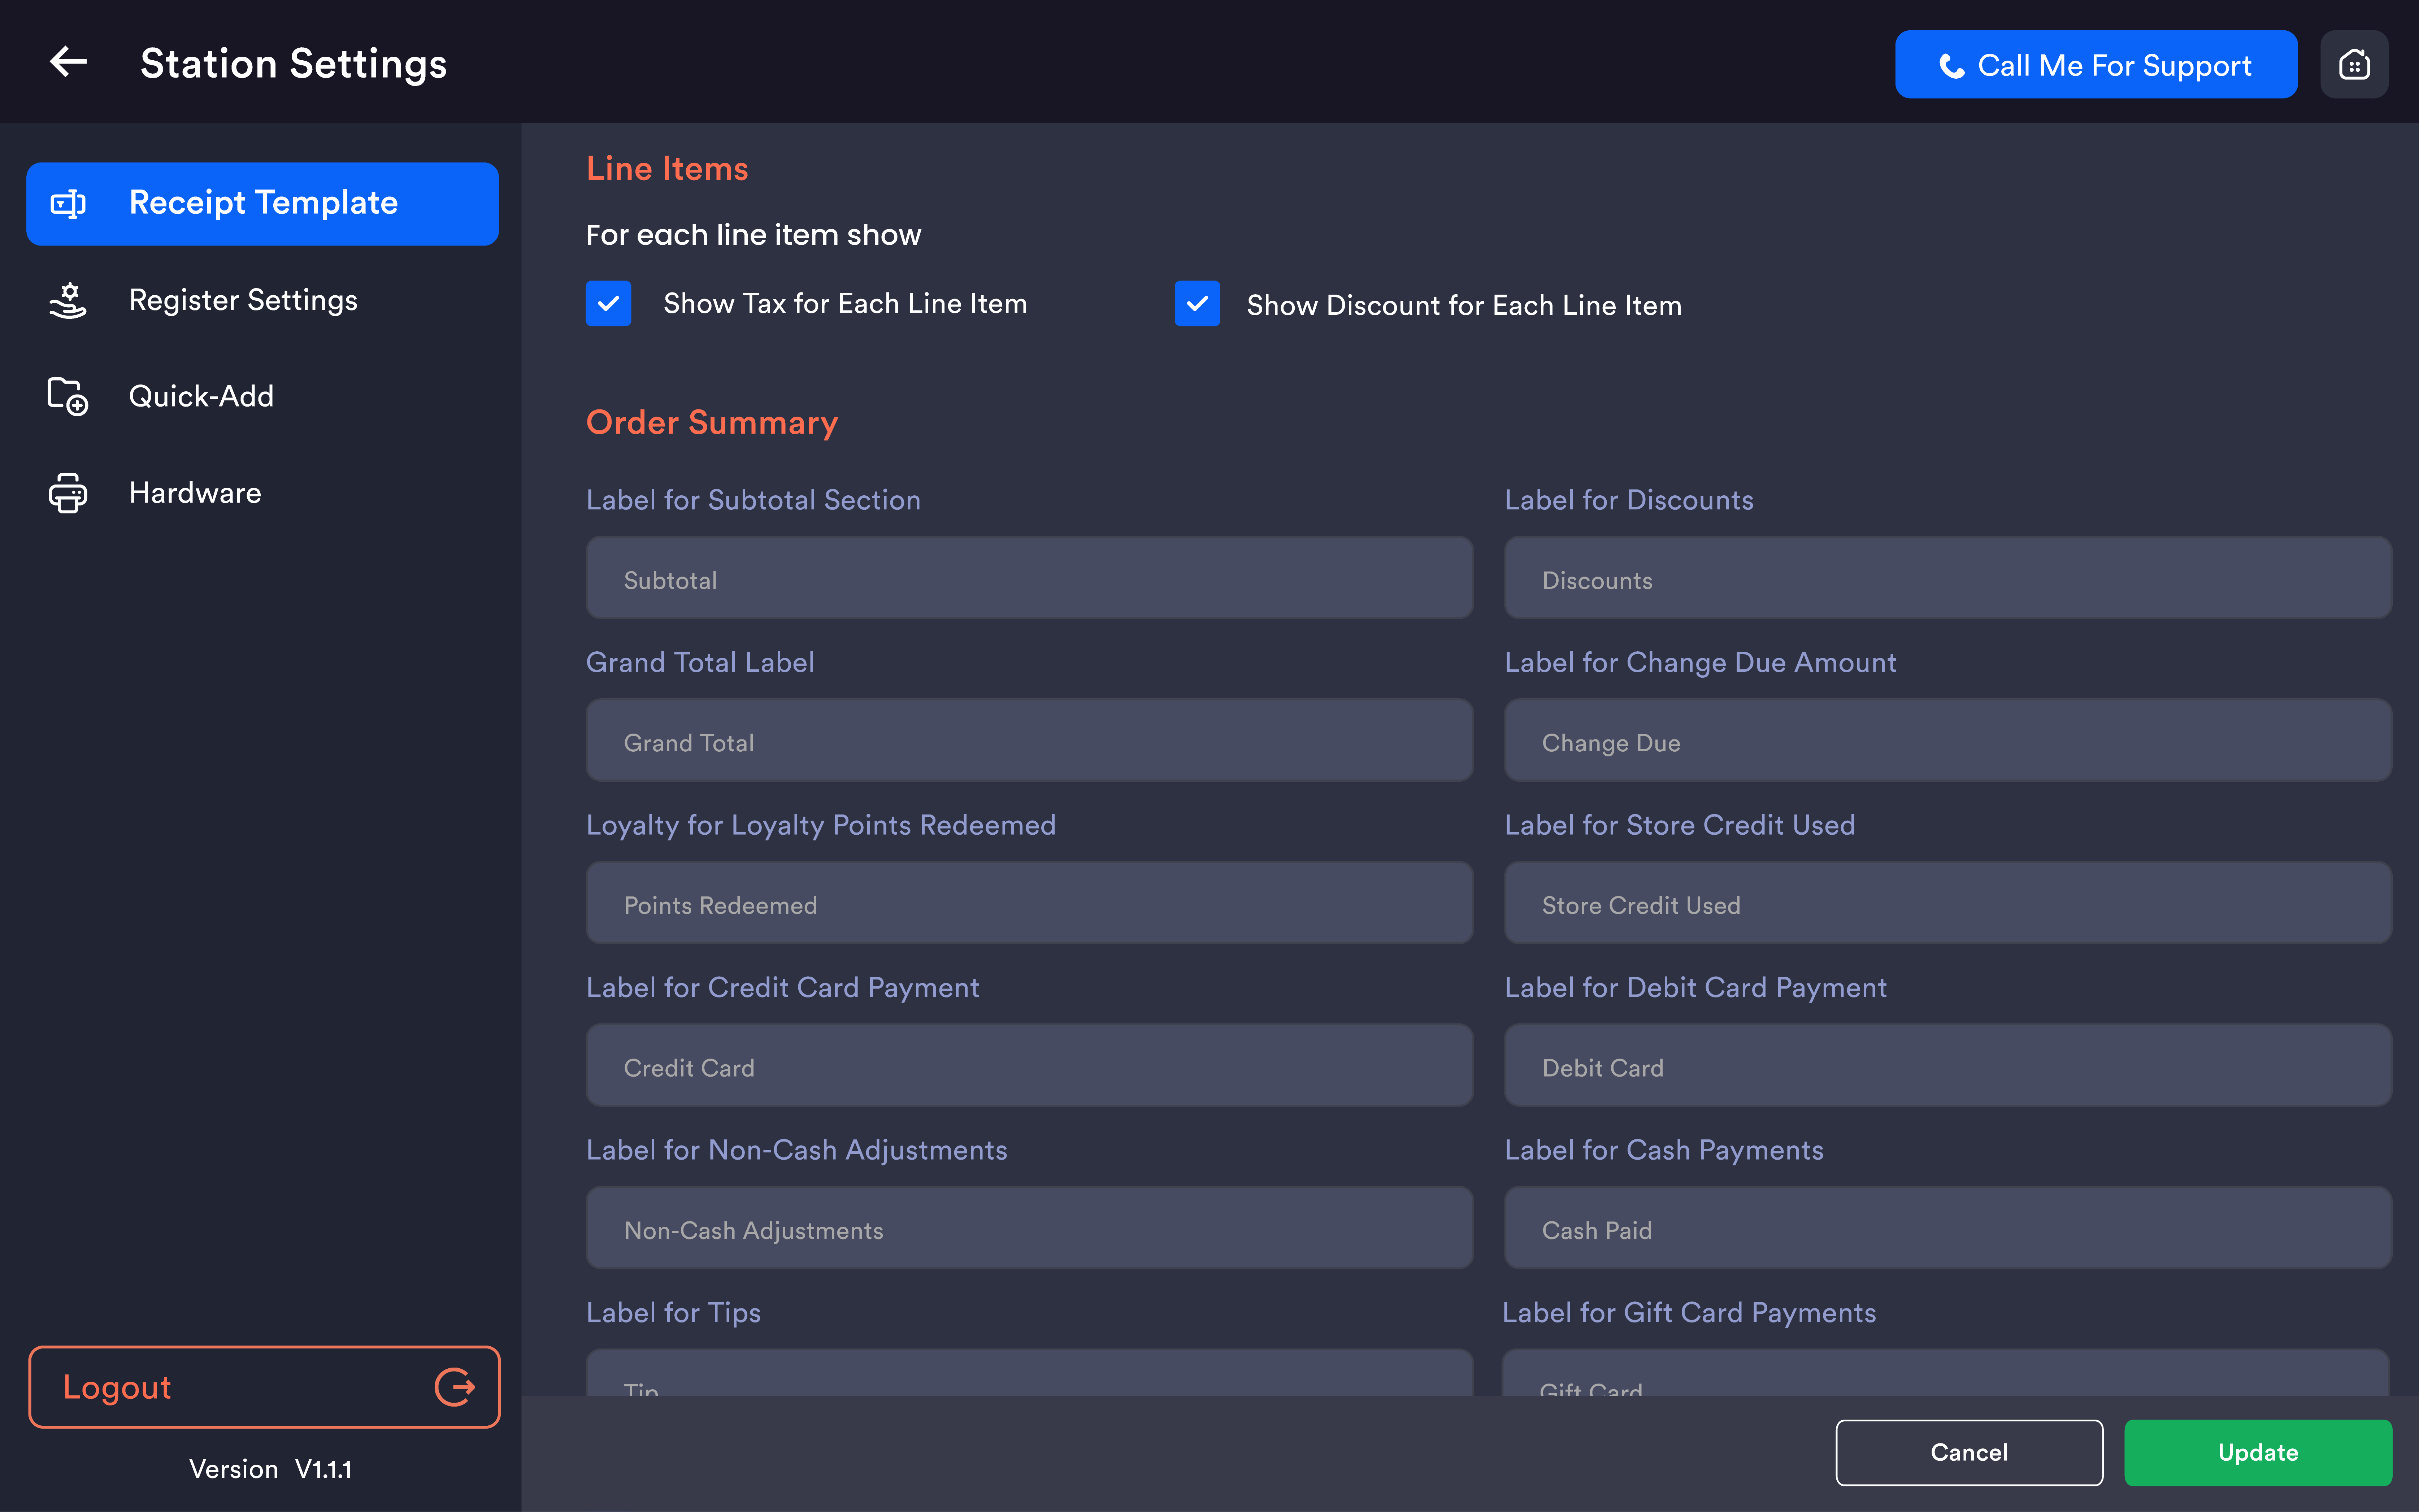Click the Logout button
Screen dimensions: 2419x1512
(x=264, y=1387)
